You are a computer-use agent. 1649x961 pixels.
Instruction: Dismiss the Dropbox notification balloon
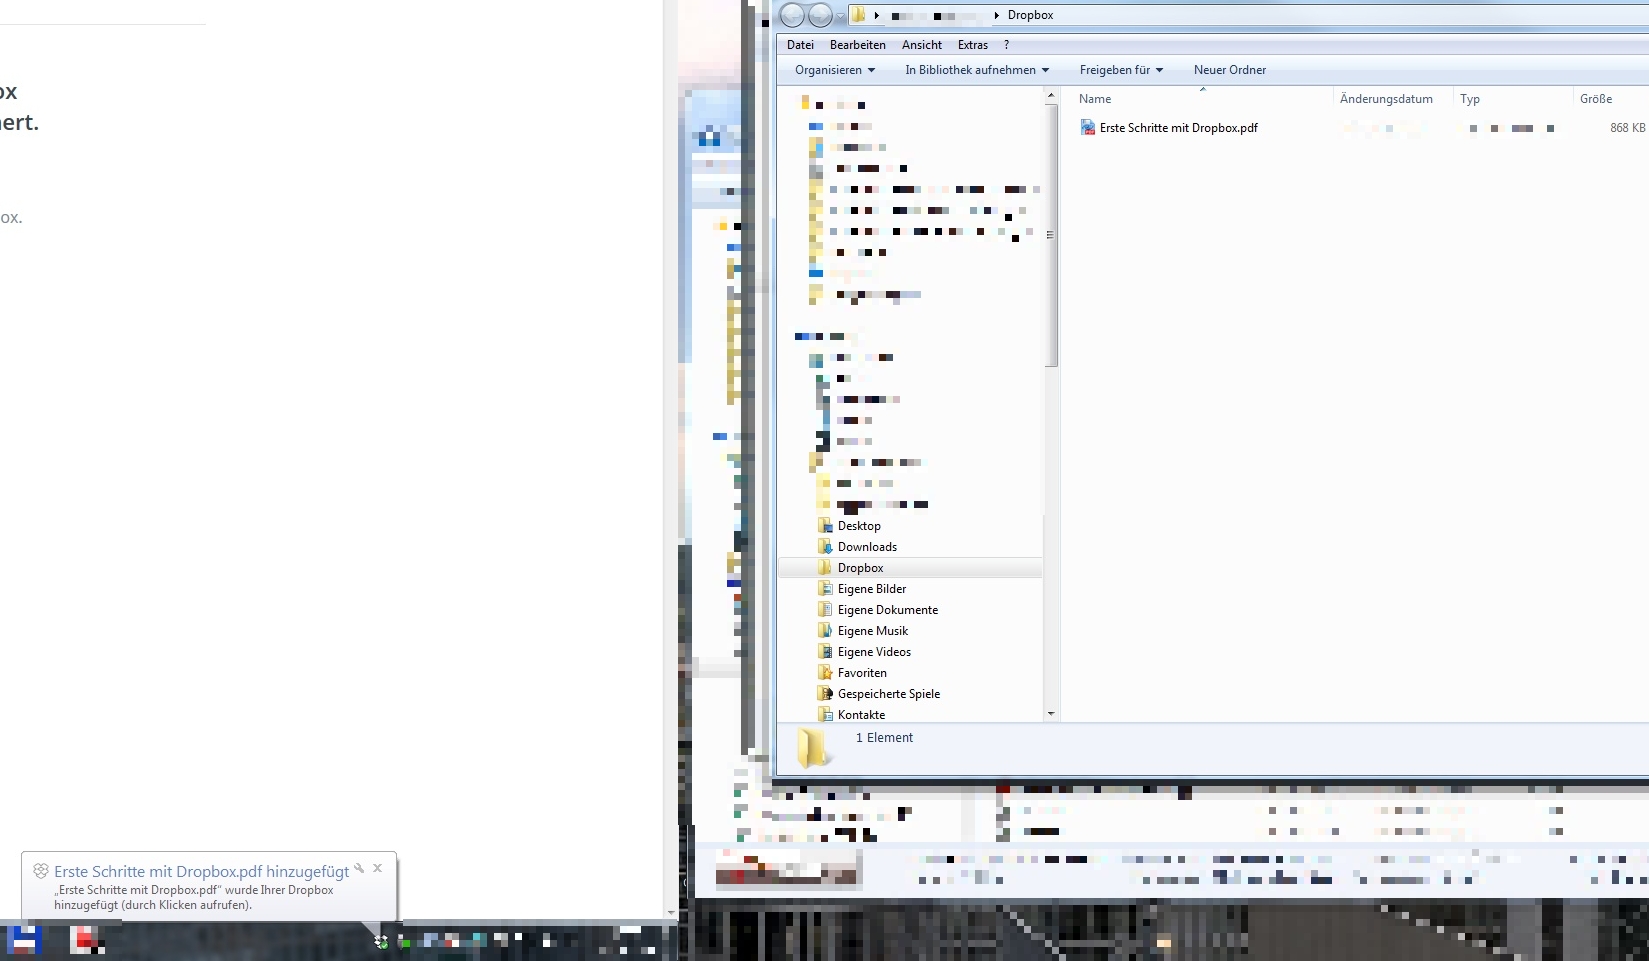click(378, 868)
